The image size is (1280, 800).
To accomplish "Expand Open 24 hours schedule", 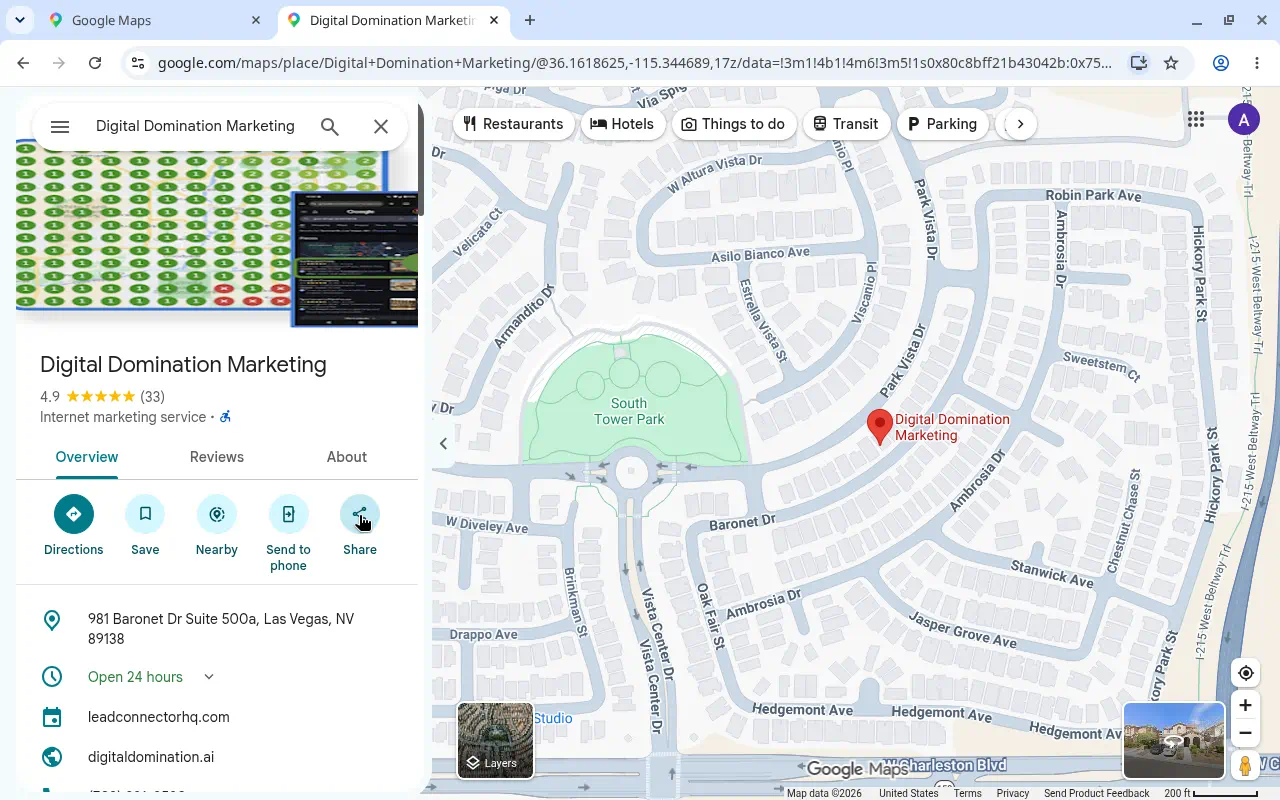I will click(209, 677).
